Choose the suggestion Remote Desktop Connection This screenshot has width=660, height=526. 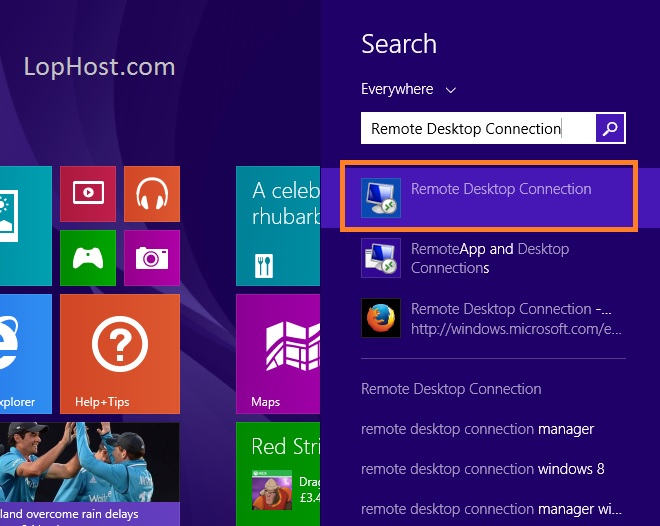[451, 389]
